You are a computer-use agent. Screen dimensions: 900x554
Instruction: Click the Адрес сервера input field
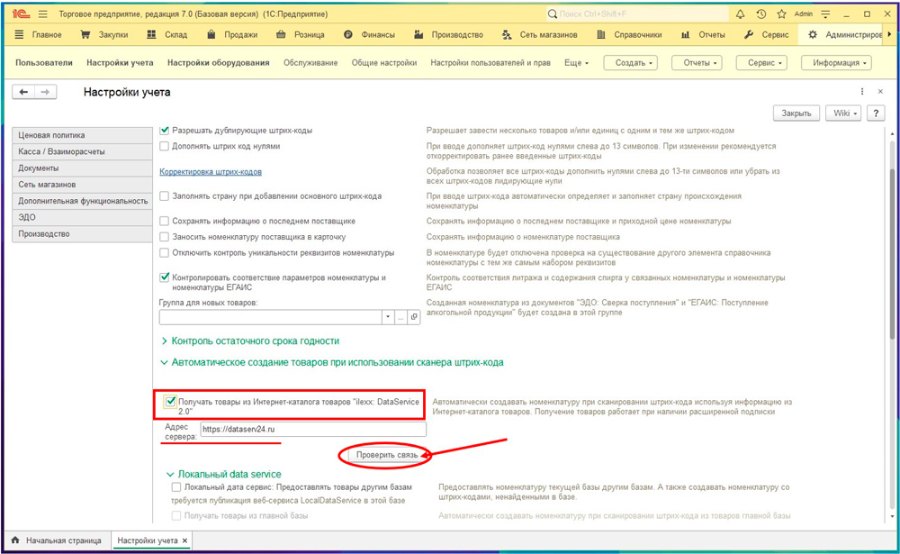313,429
